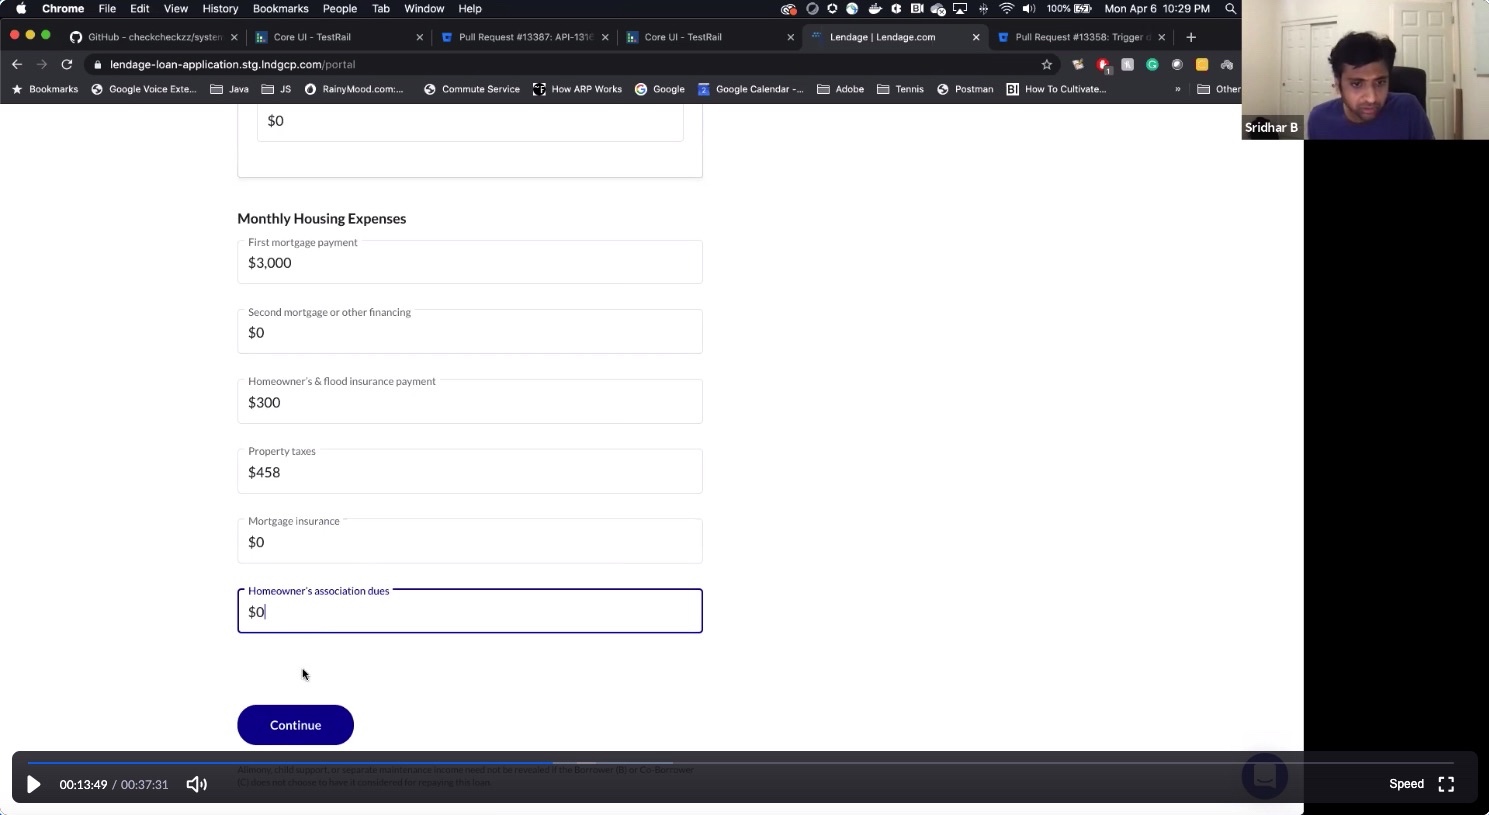
Task: Open How ARP Works bookmark
Action: pyautogui.click(x=577, y=89)
